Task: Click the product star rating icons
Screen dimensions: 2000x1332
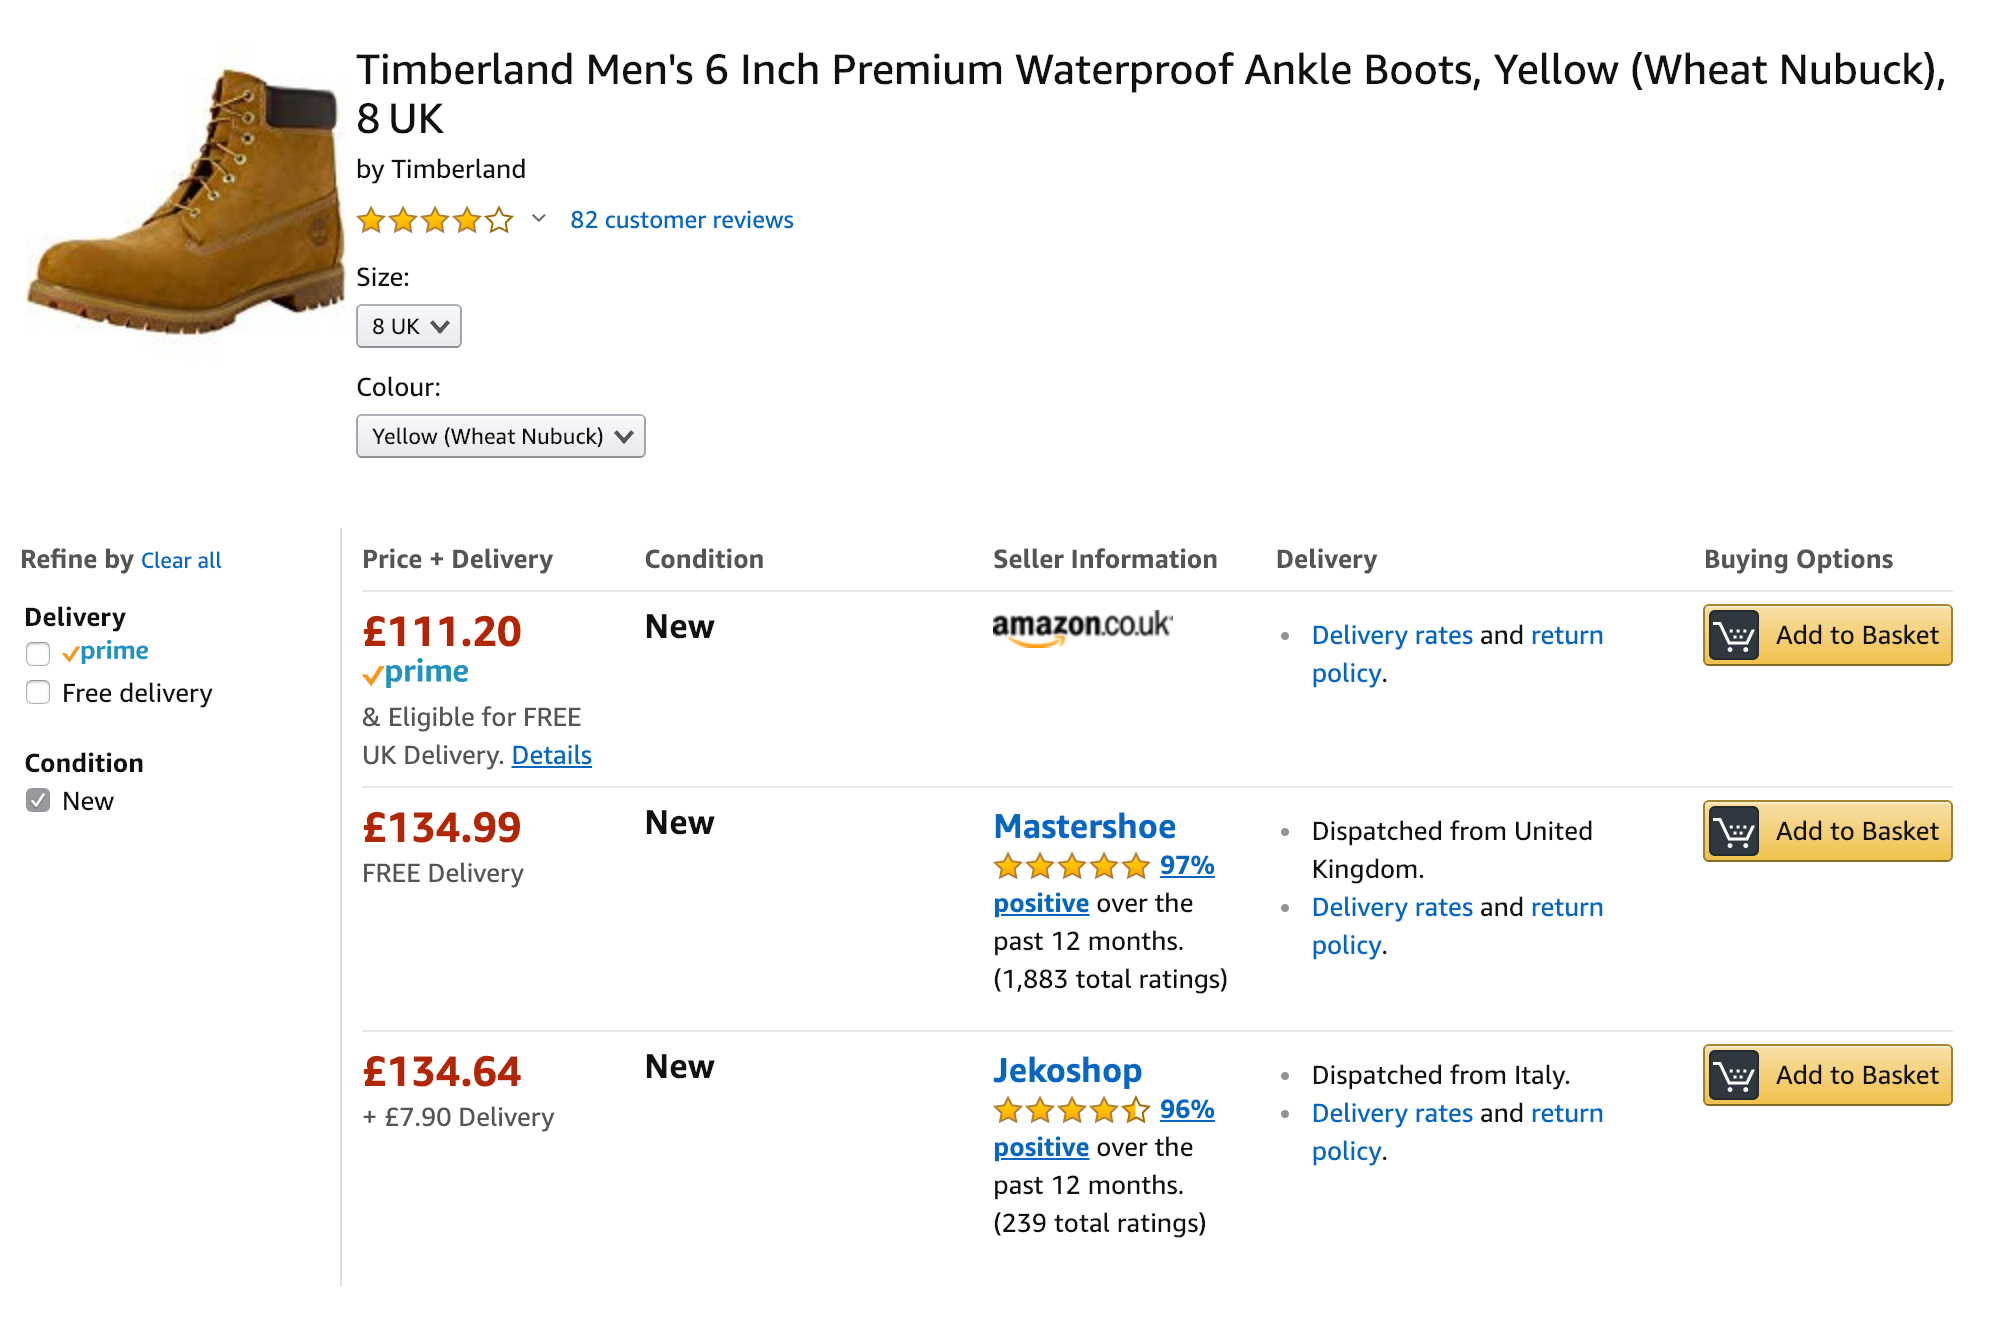Action: [x=435, y=220]
